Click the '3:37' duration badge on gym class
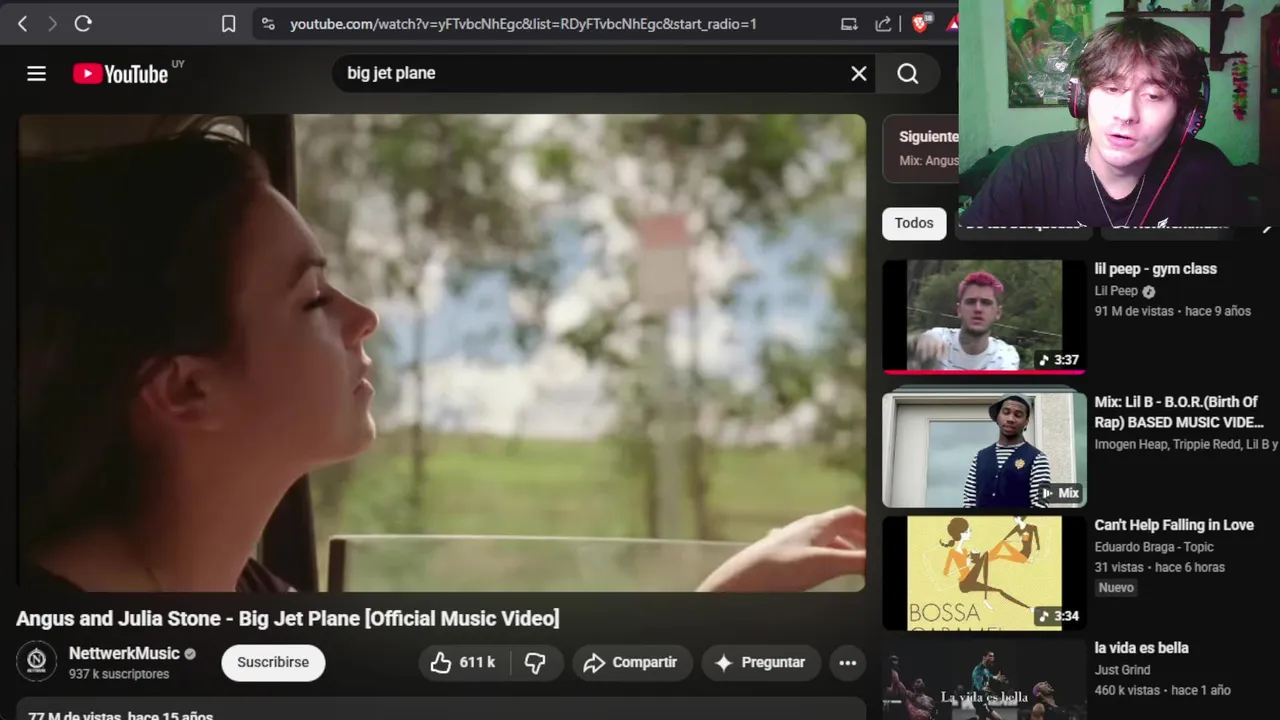This screenshot has height=720, width=1280. [x=1059, y=360]
